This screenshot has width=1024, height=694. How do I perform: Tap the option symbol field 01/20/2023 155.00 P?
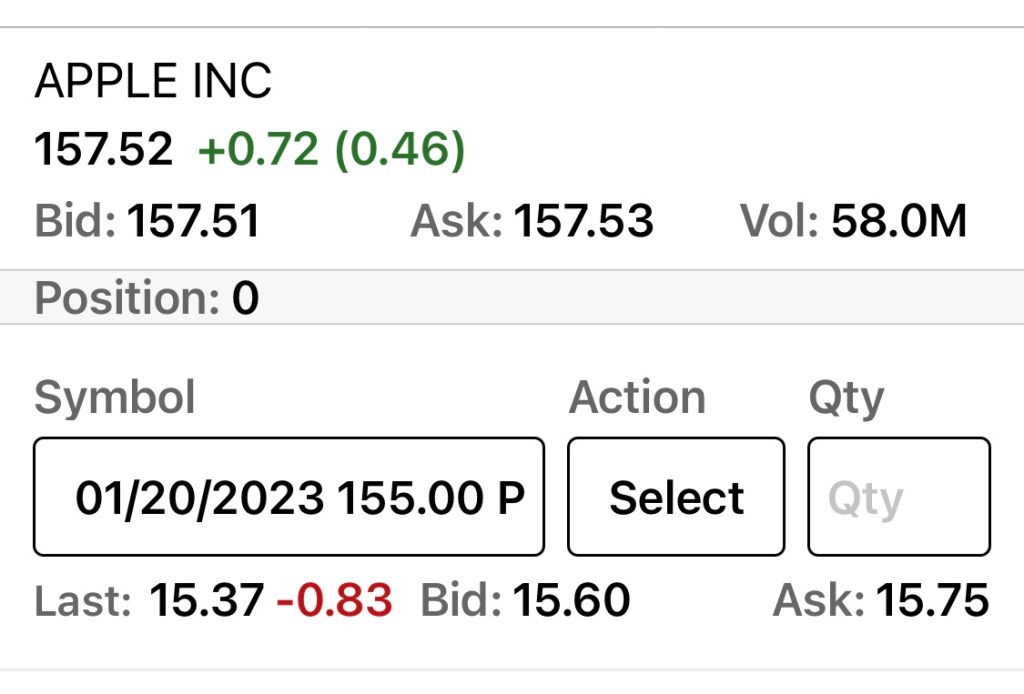pos(289,497)
